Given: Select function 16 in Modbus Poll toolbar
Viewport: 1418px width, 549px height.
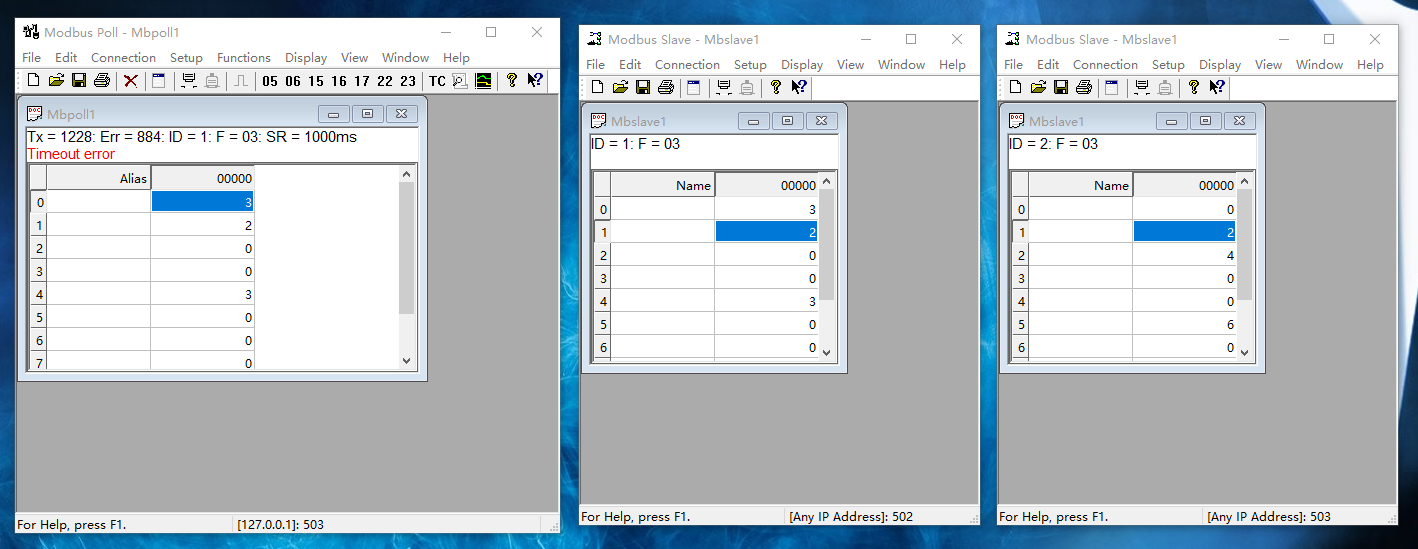Looking at the screenshot, I should click(339, 81).
